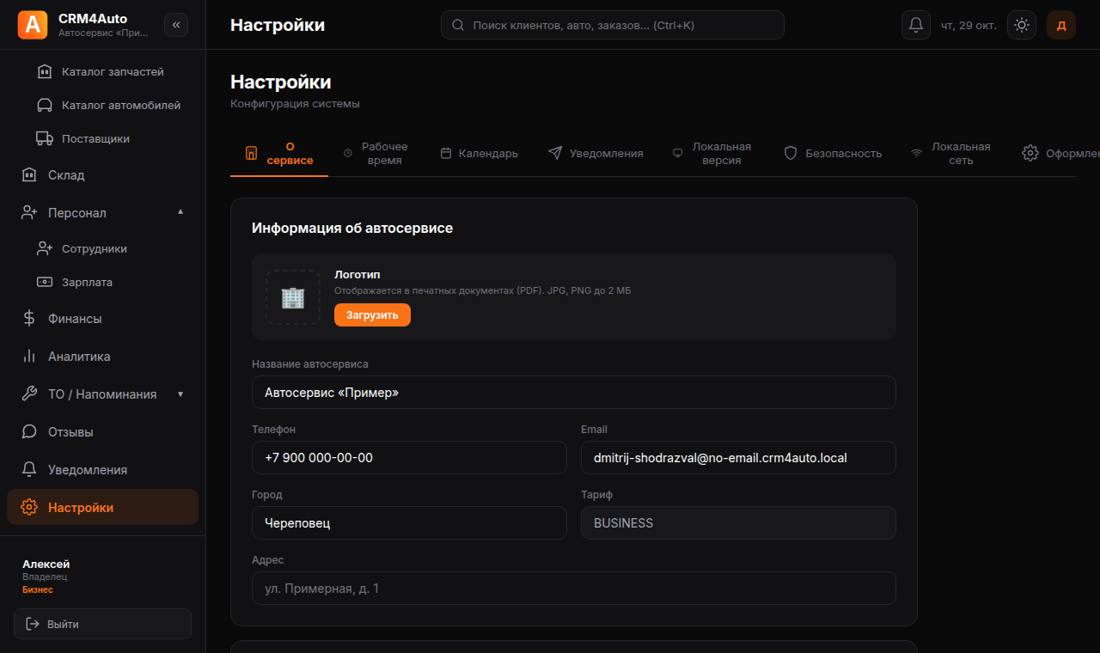Click the "Информация об автосервисе" heading
The image size is (1100, 653).
(x=352, y=228)
